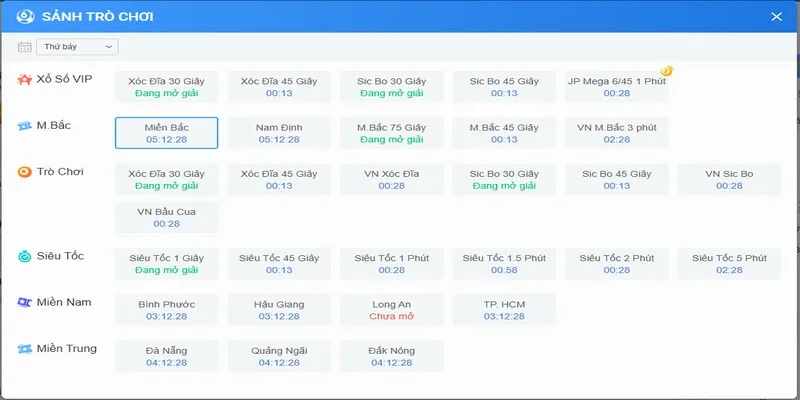Click the Long An unopened lottery tile

392,309
